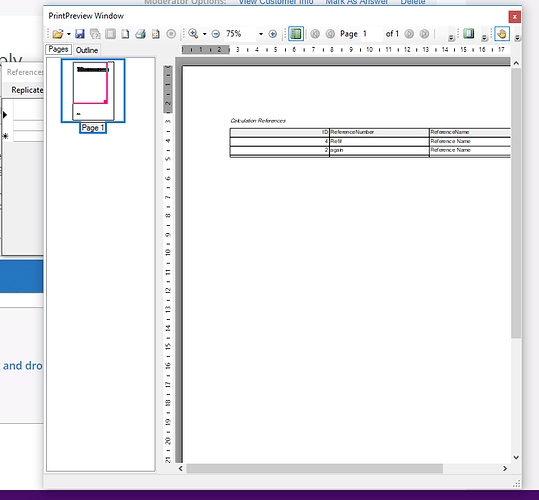Toggle the hand pan tool

tap(502, 34)
